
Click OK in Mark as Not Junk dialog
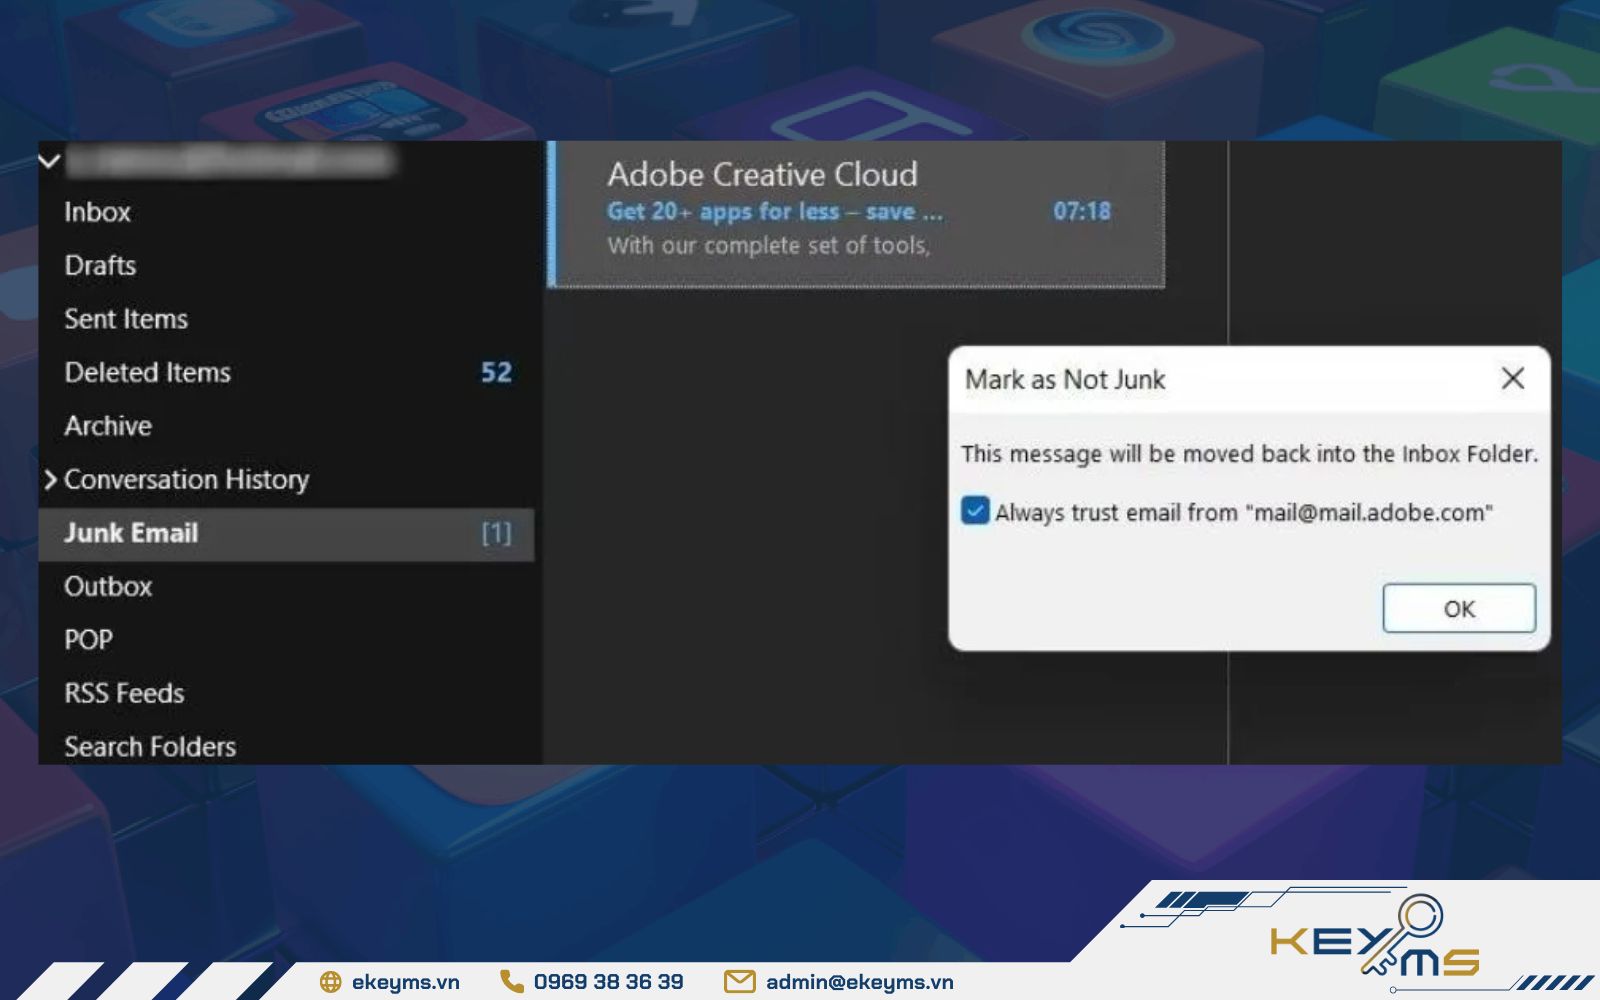pos(1458,608)
